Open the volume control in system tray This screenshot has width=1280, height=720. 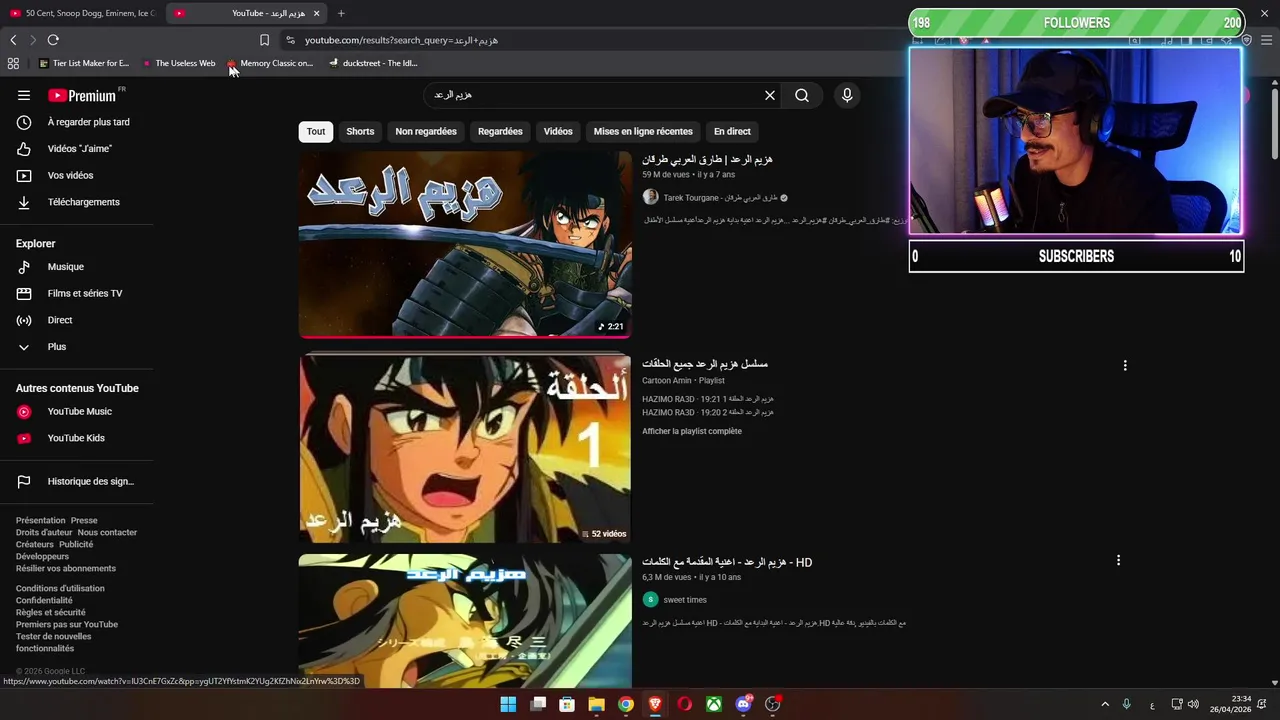pyautogui.click(x=1193, y=704)
